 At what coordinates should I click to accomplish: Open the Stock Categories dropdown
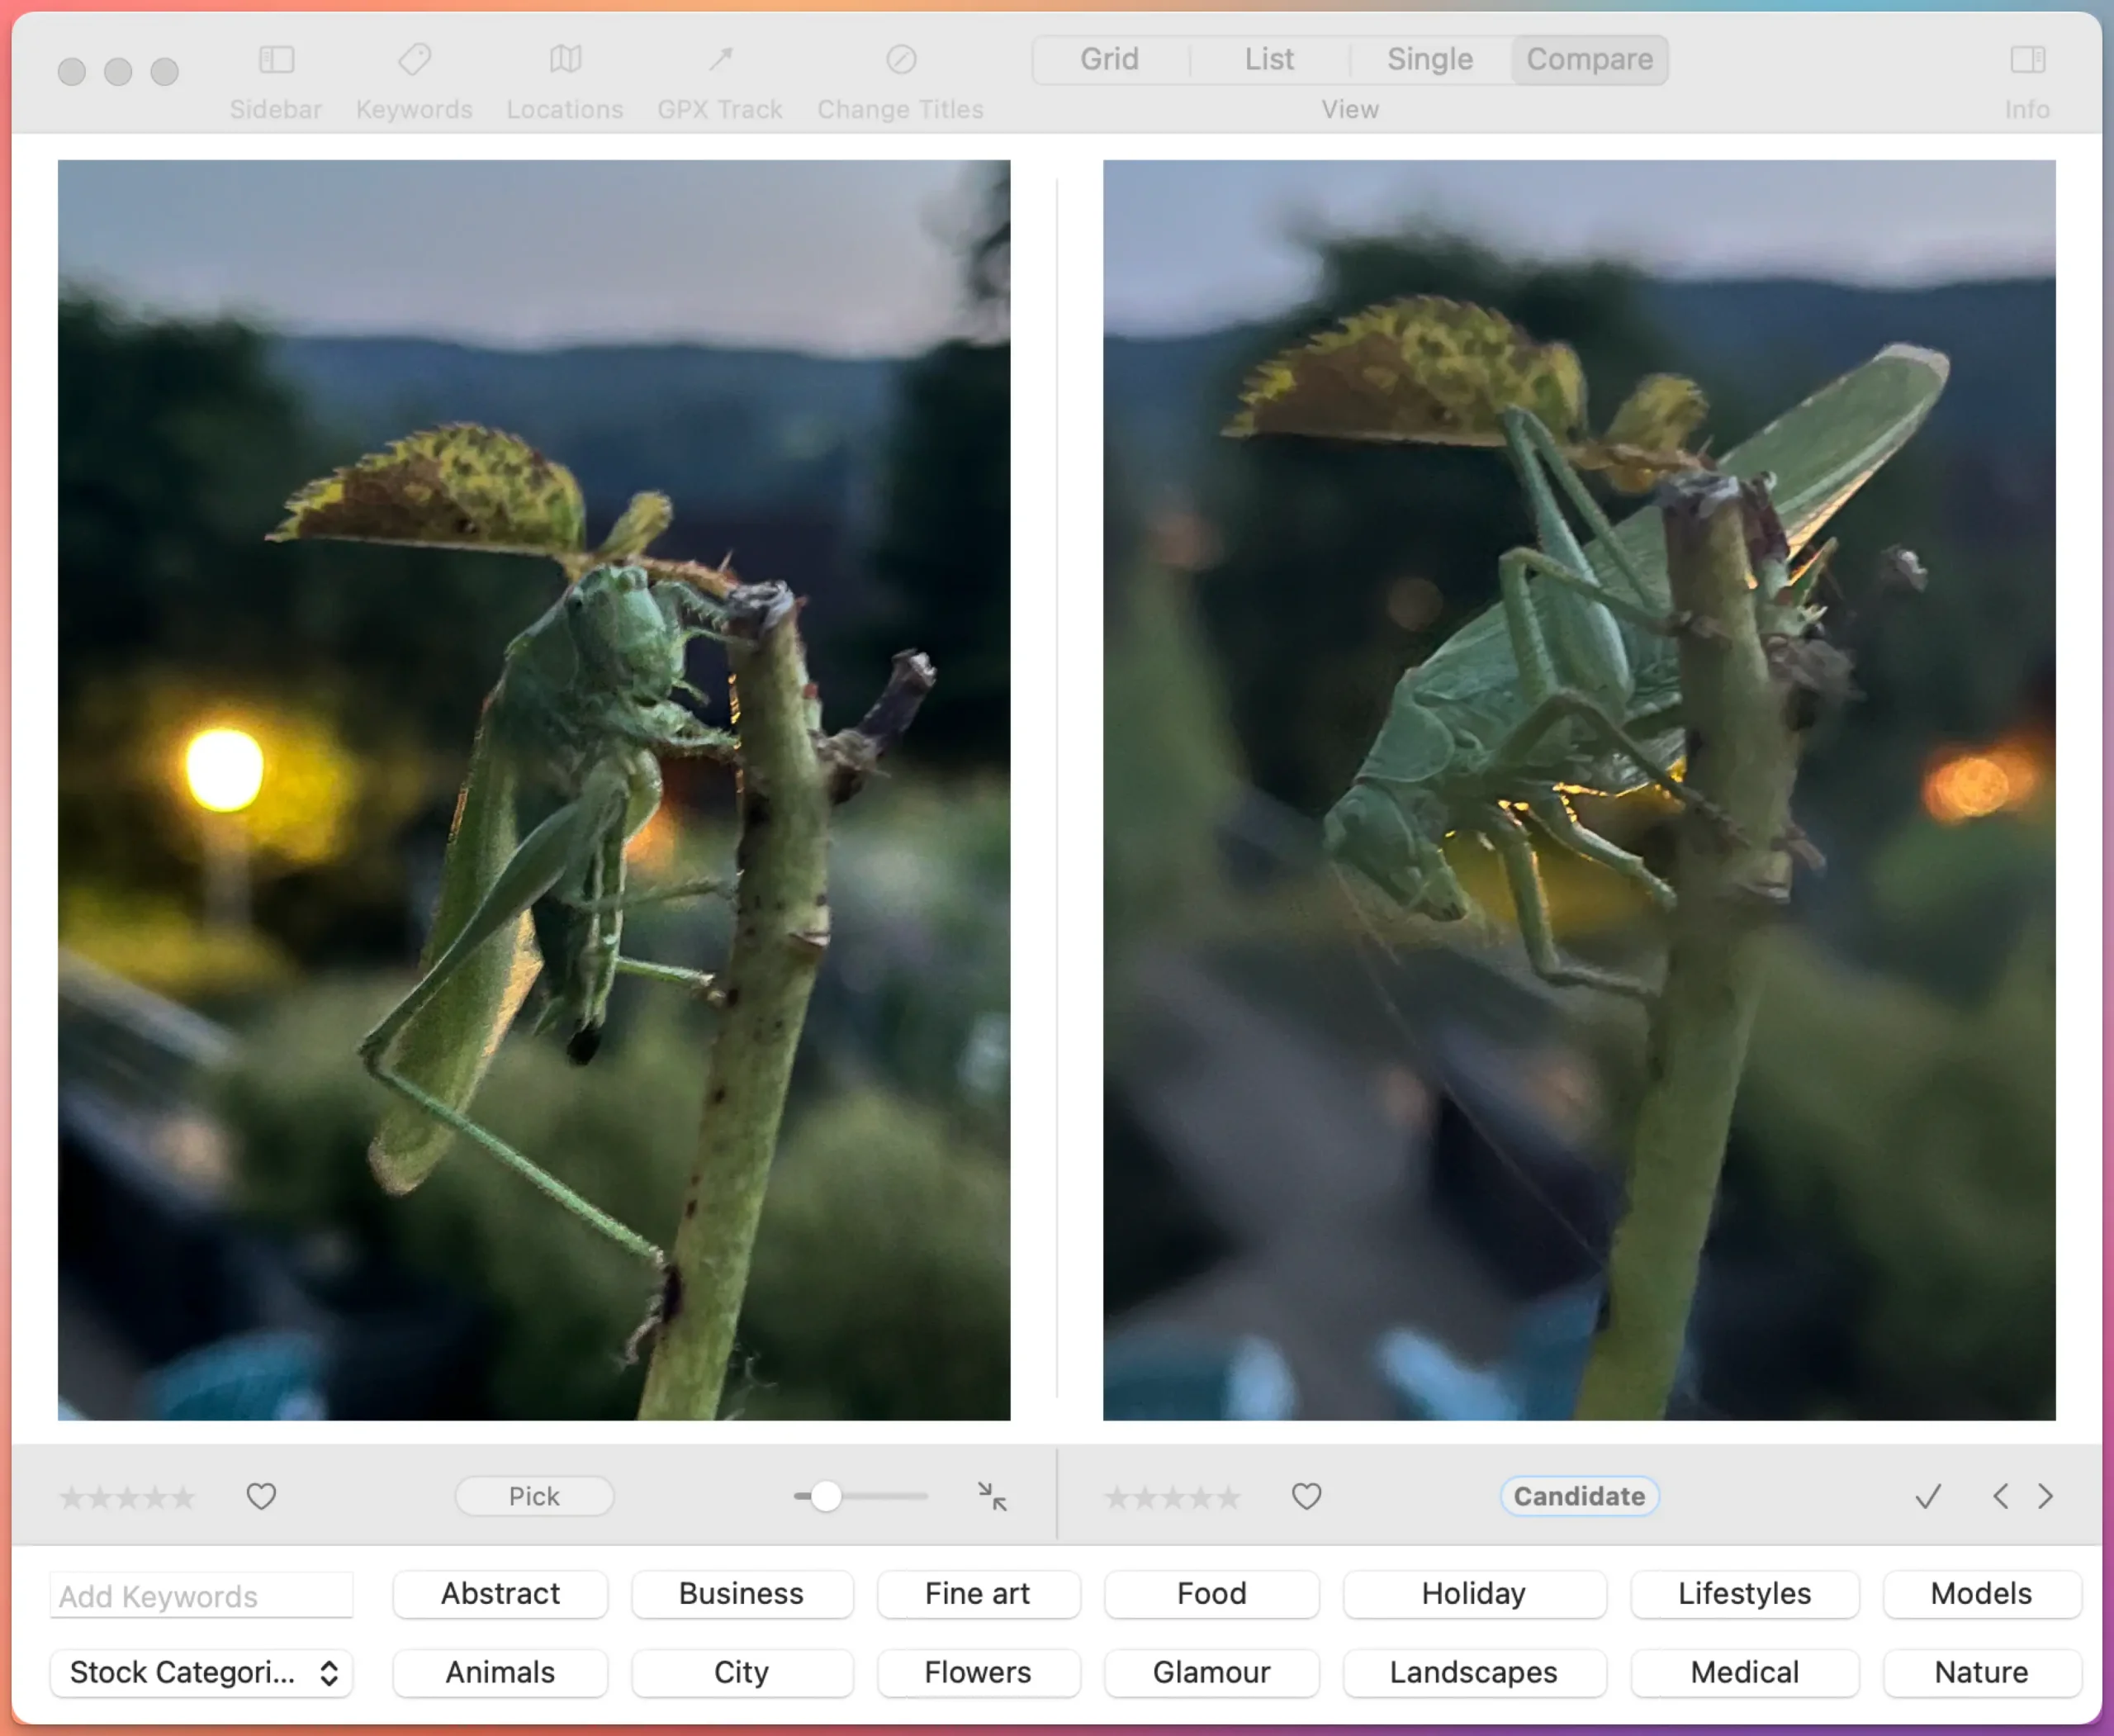(x=201, y=1672)
